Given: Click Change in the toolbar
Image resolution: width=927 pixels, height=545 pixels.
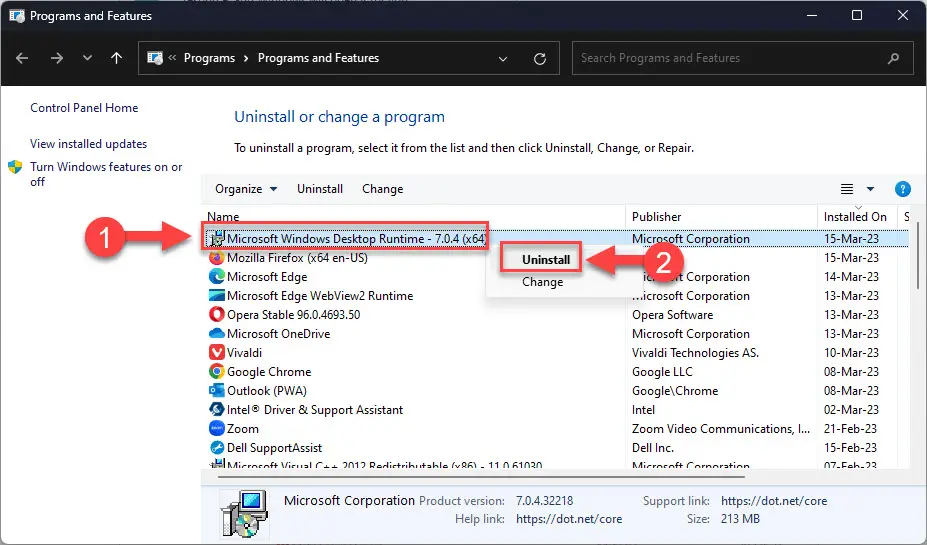Looking at the screenshot, I should [383, 189].
